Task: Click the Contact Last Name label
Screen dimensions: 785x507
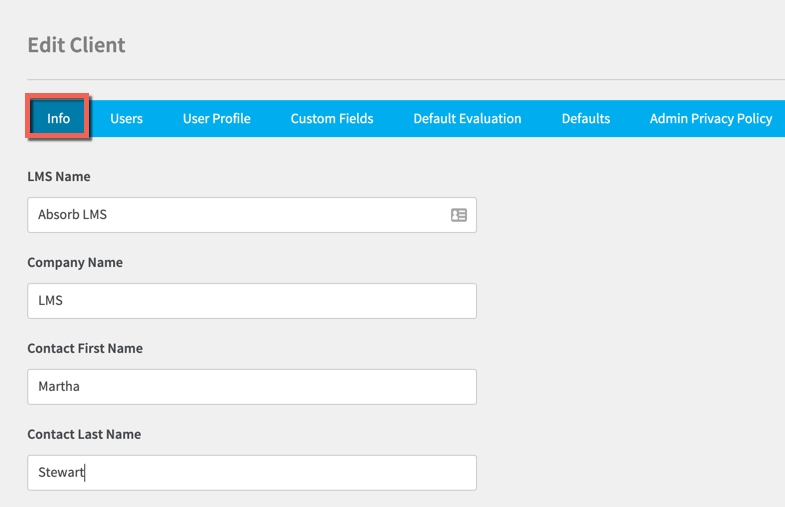Action: click(x=84, y=434)
